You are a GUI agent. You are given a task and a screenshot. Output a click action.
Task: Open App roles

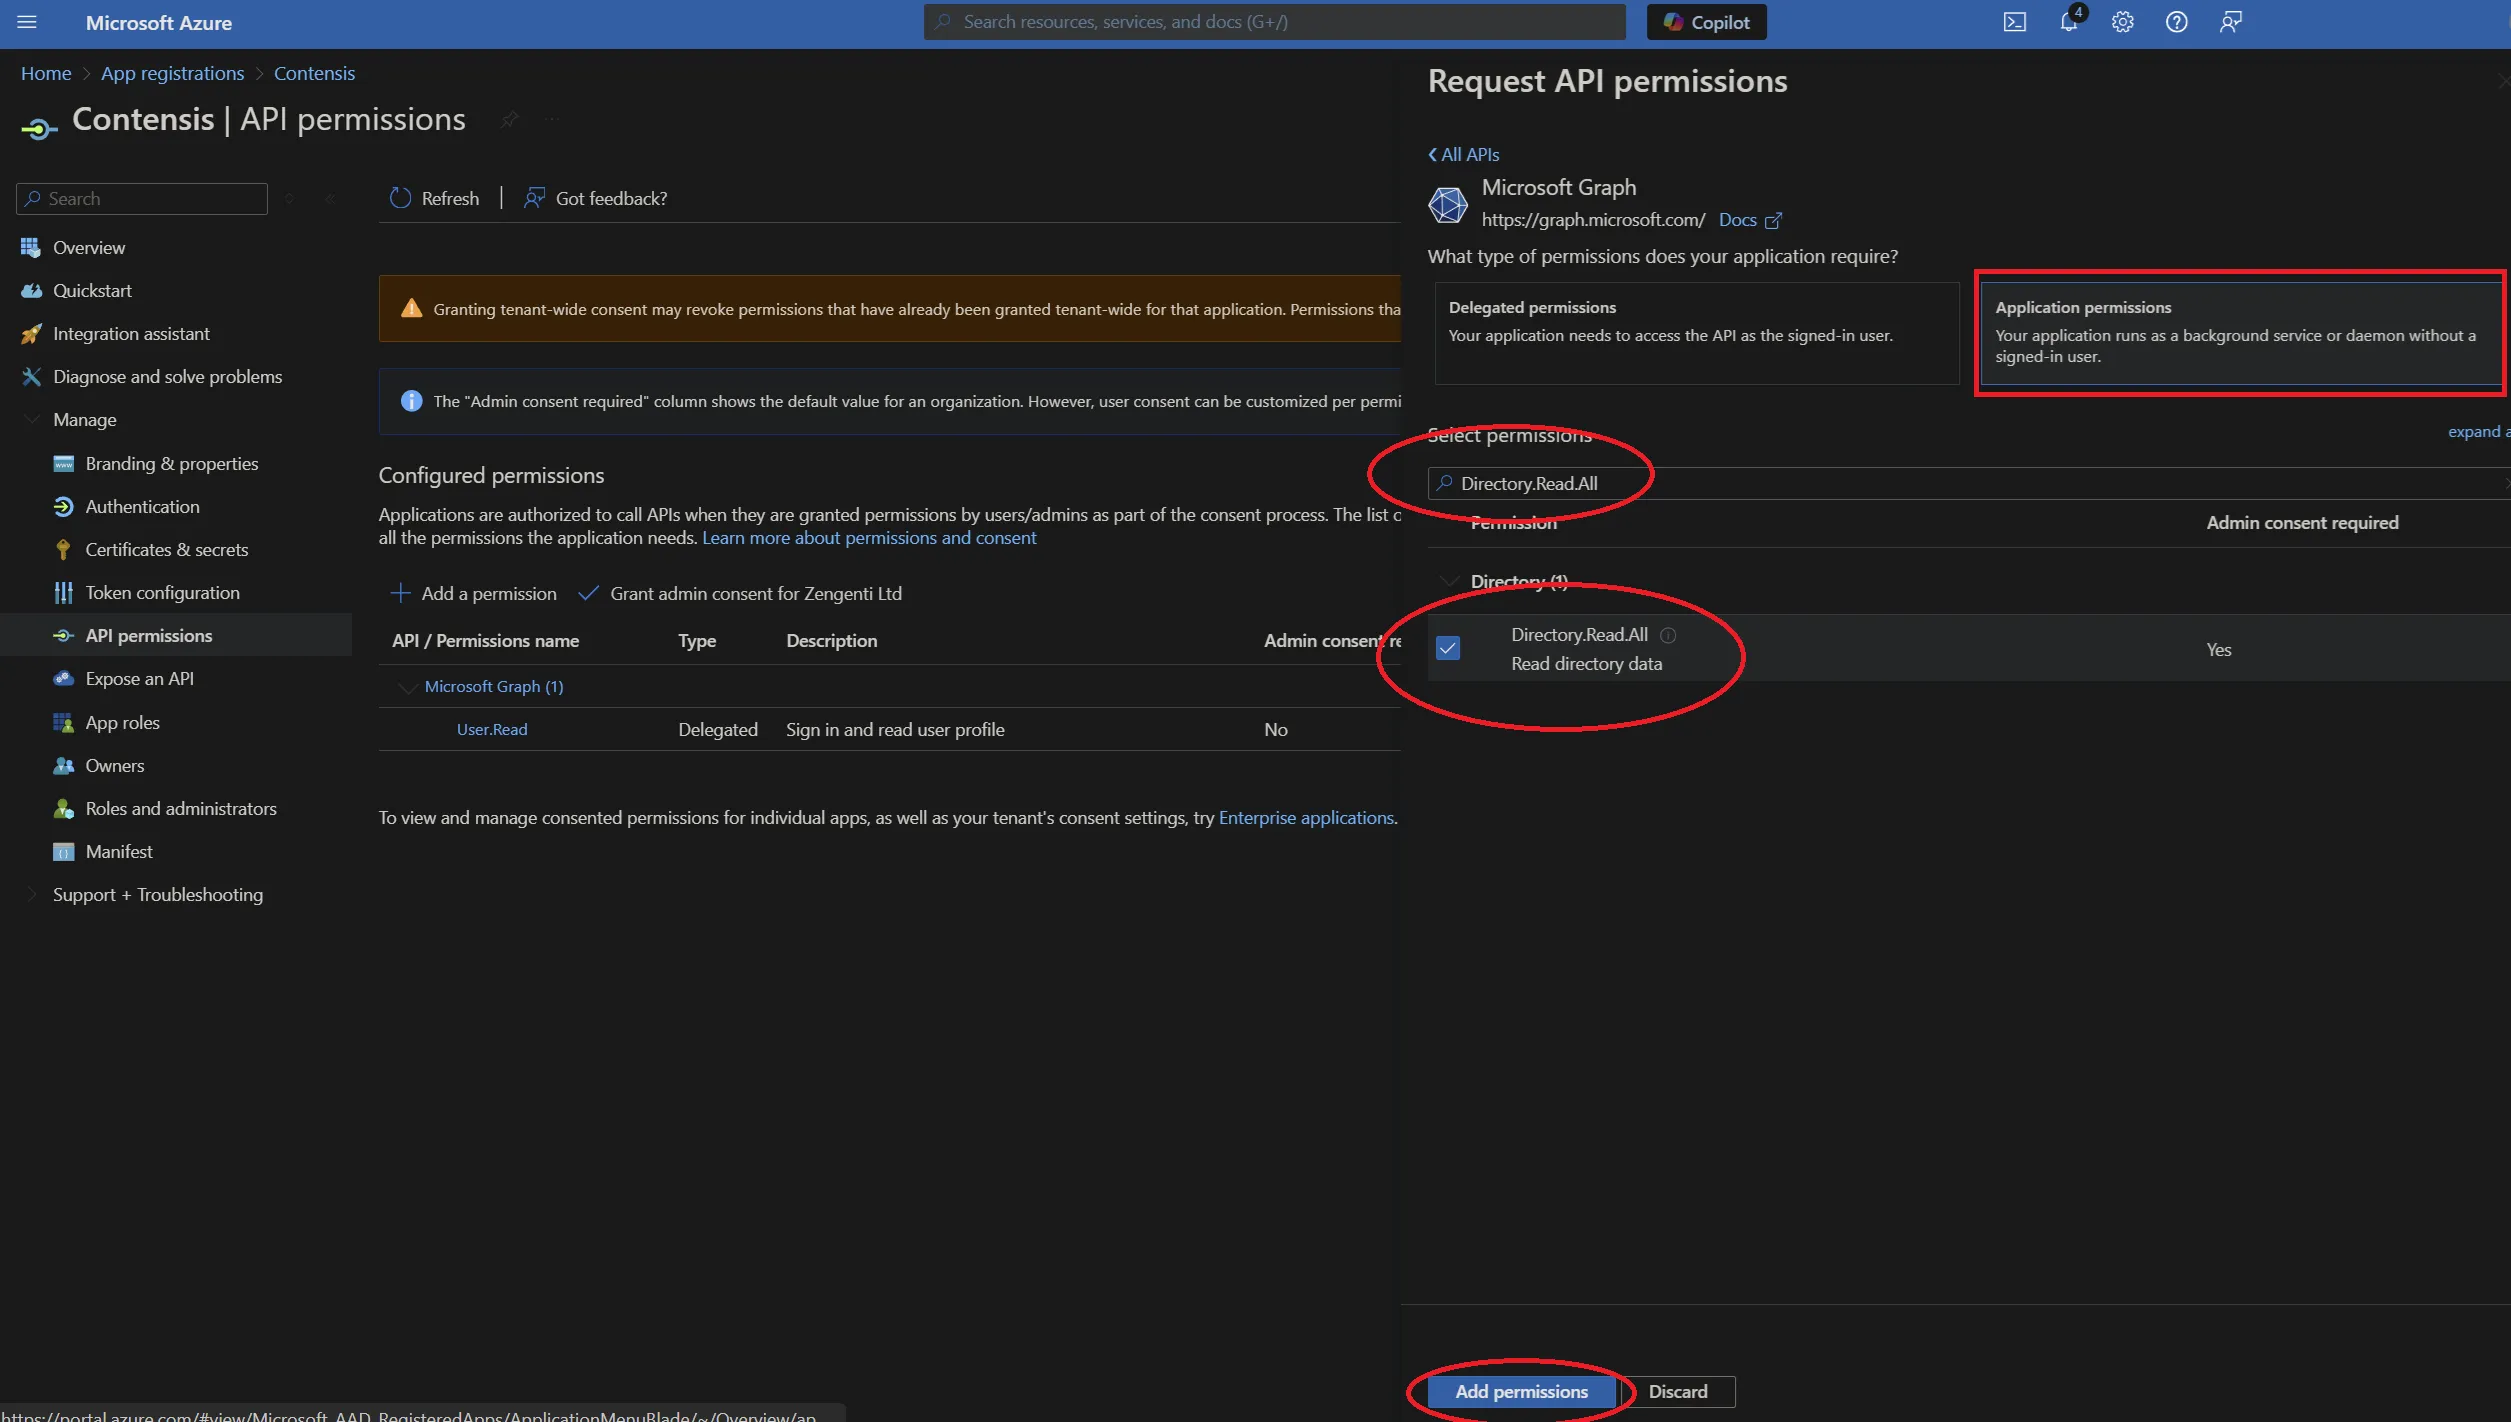[122, 722]
